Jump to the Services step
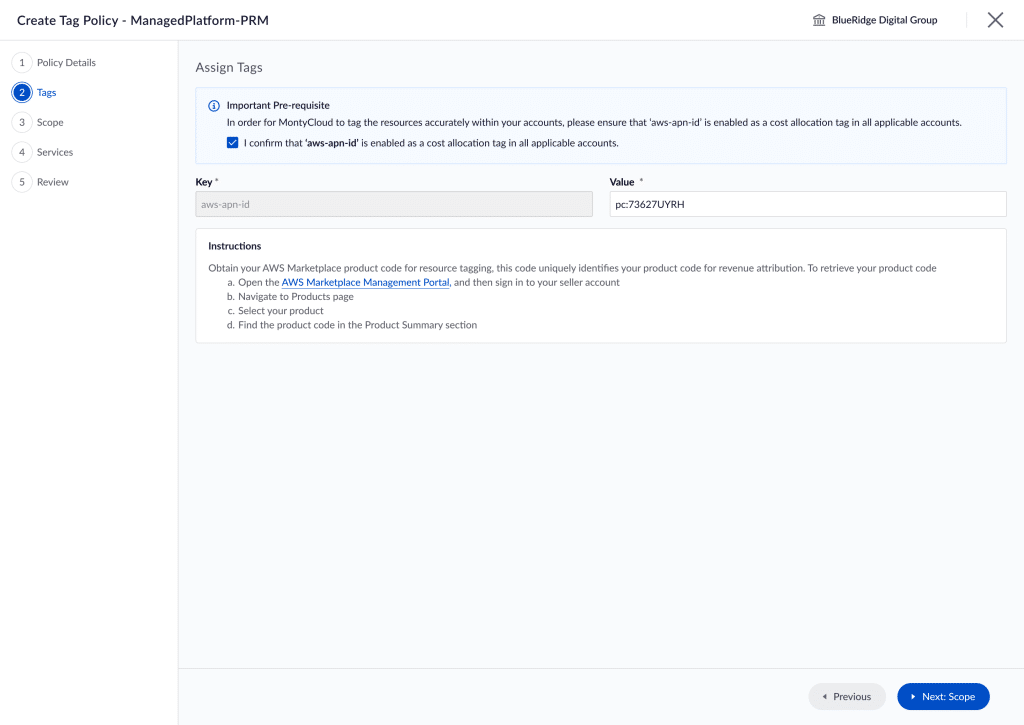 55,152
